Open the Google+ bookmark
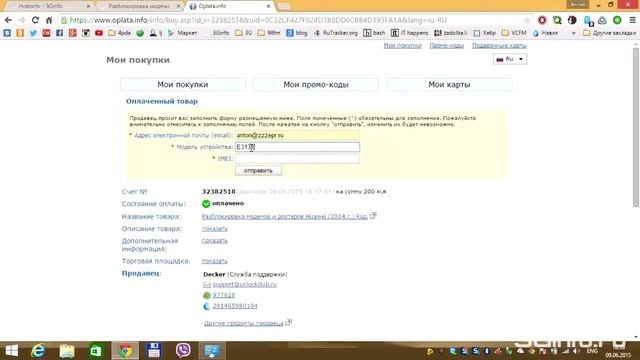The image size is (640, 360). (73, 33)
